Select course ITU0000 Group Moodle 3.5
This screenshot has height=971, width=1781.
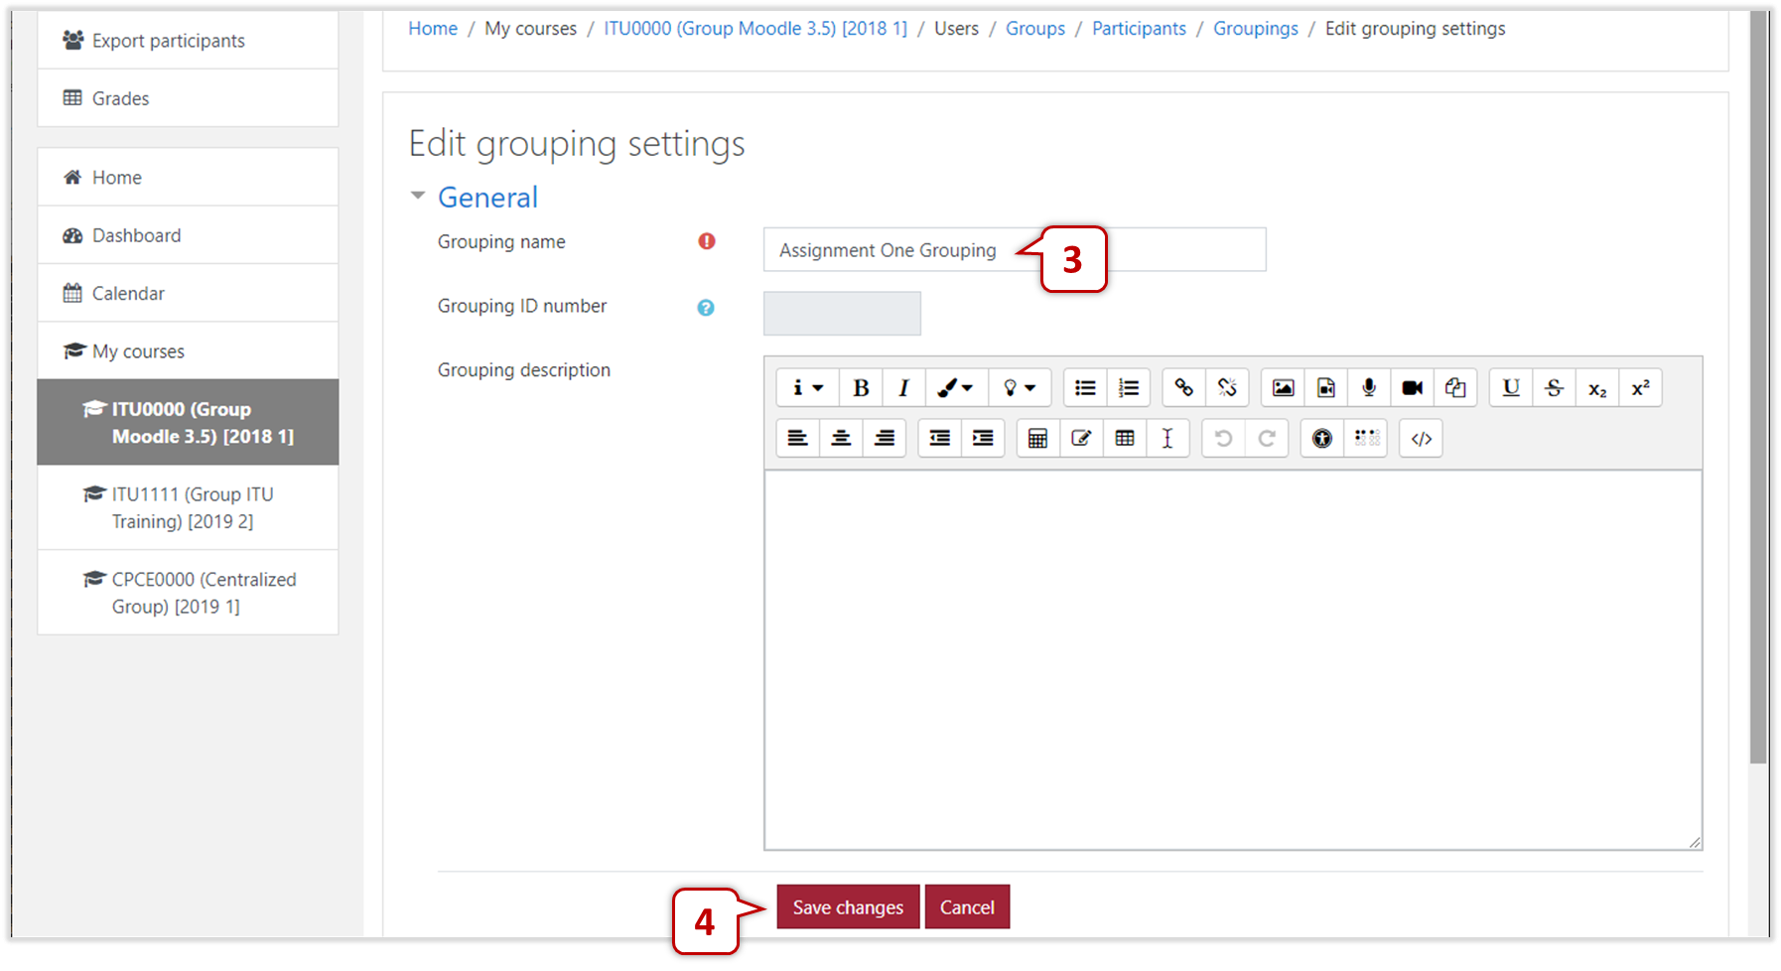(x=188, y=422)
